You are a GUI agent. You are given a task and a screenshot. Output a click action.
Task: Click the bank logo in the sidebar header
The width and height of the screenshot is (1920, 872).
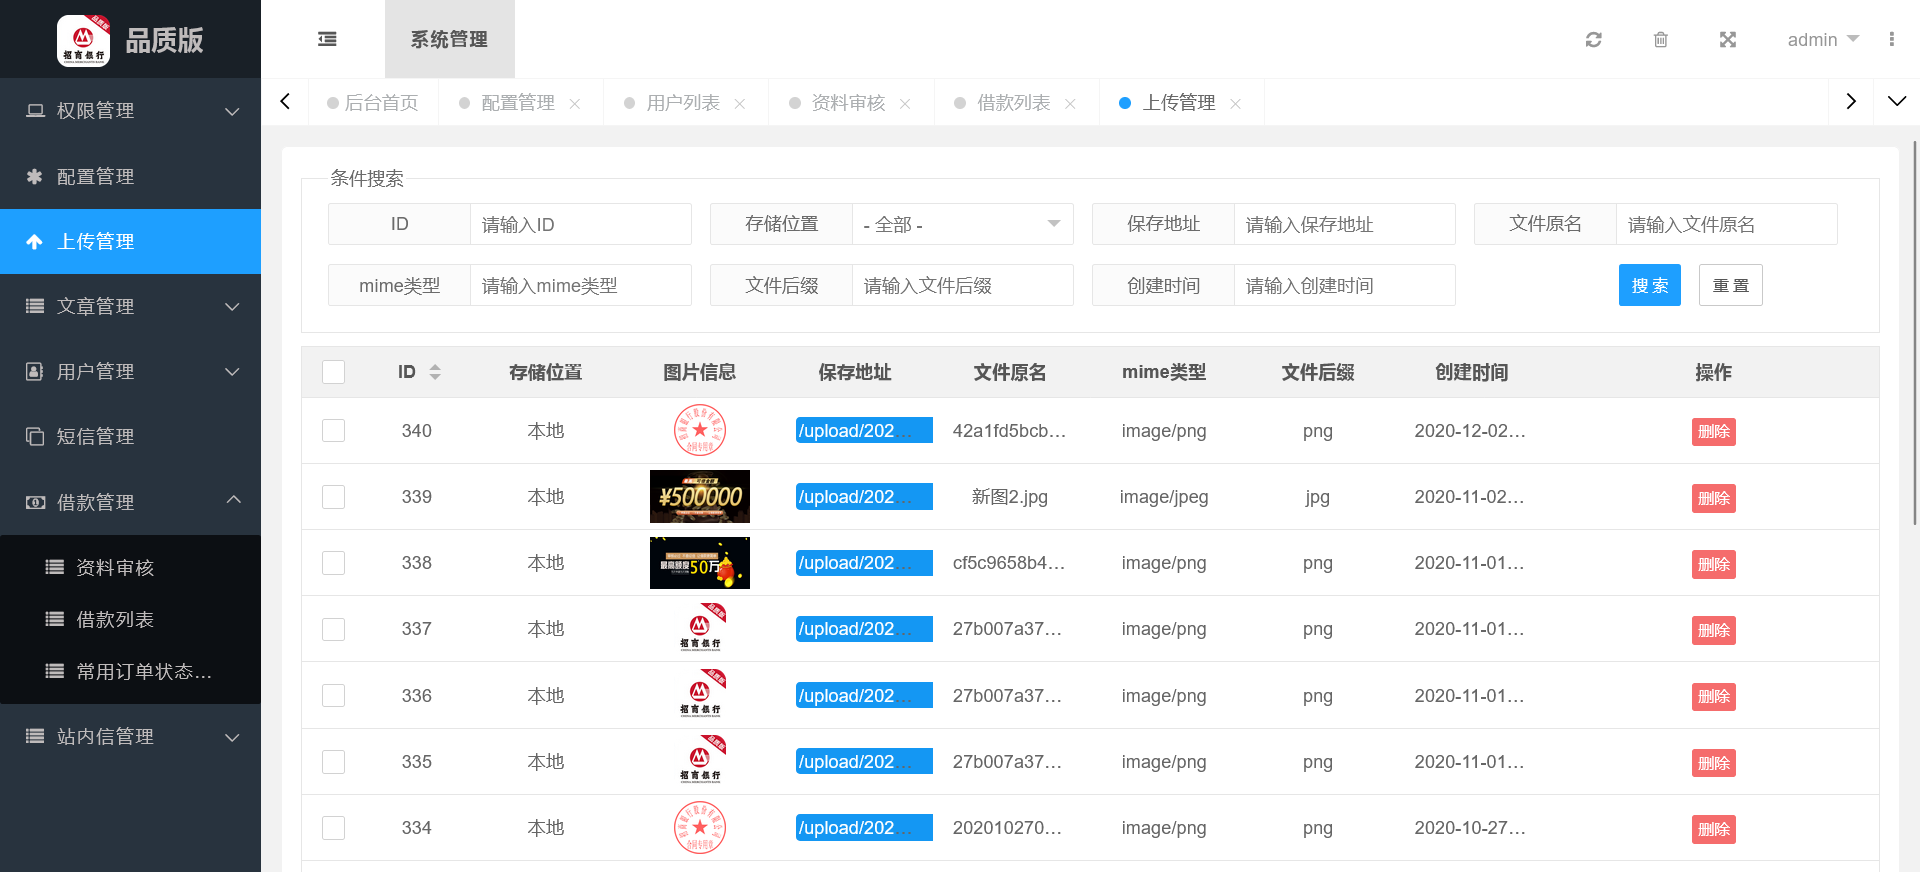(x=84, y=40)
